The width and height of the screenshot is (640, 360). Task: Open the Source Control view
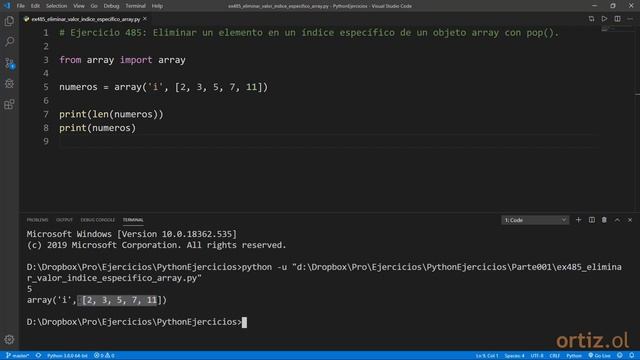(x=9, y=62)
